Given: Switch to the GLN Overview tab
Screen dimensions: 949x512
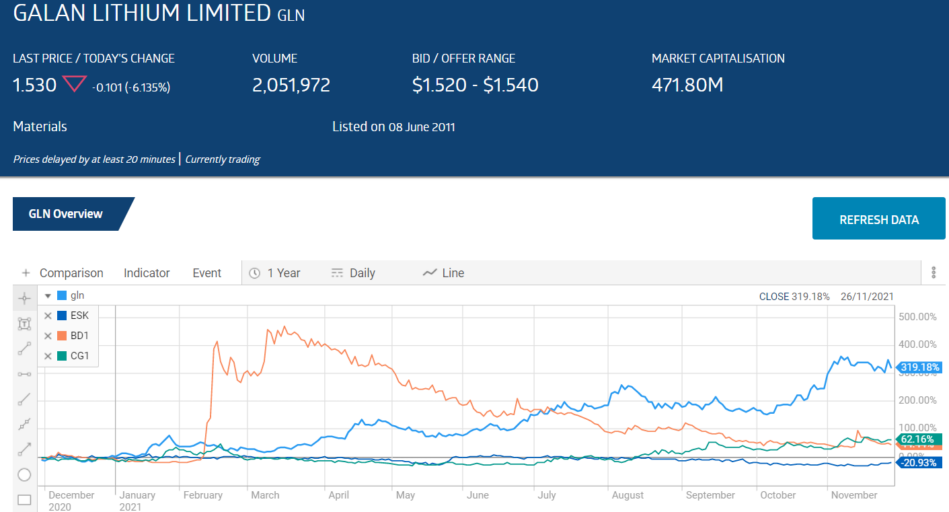Looking at the screenshot, I should 65,214.
